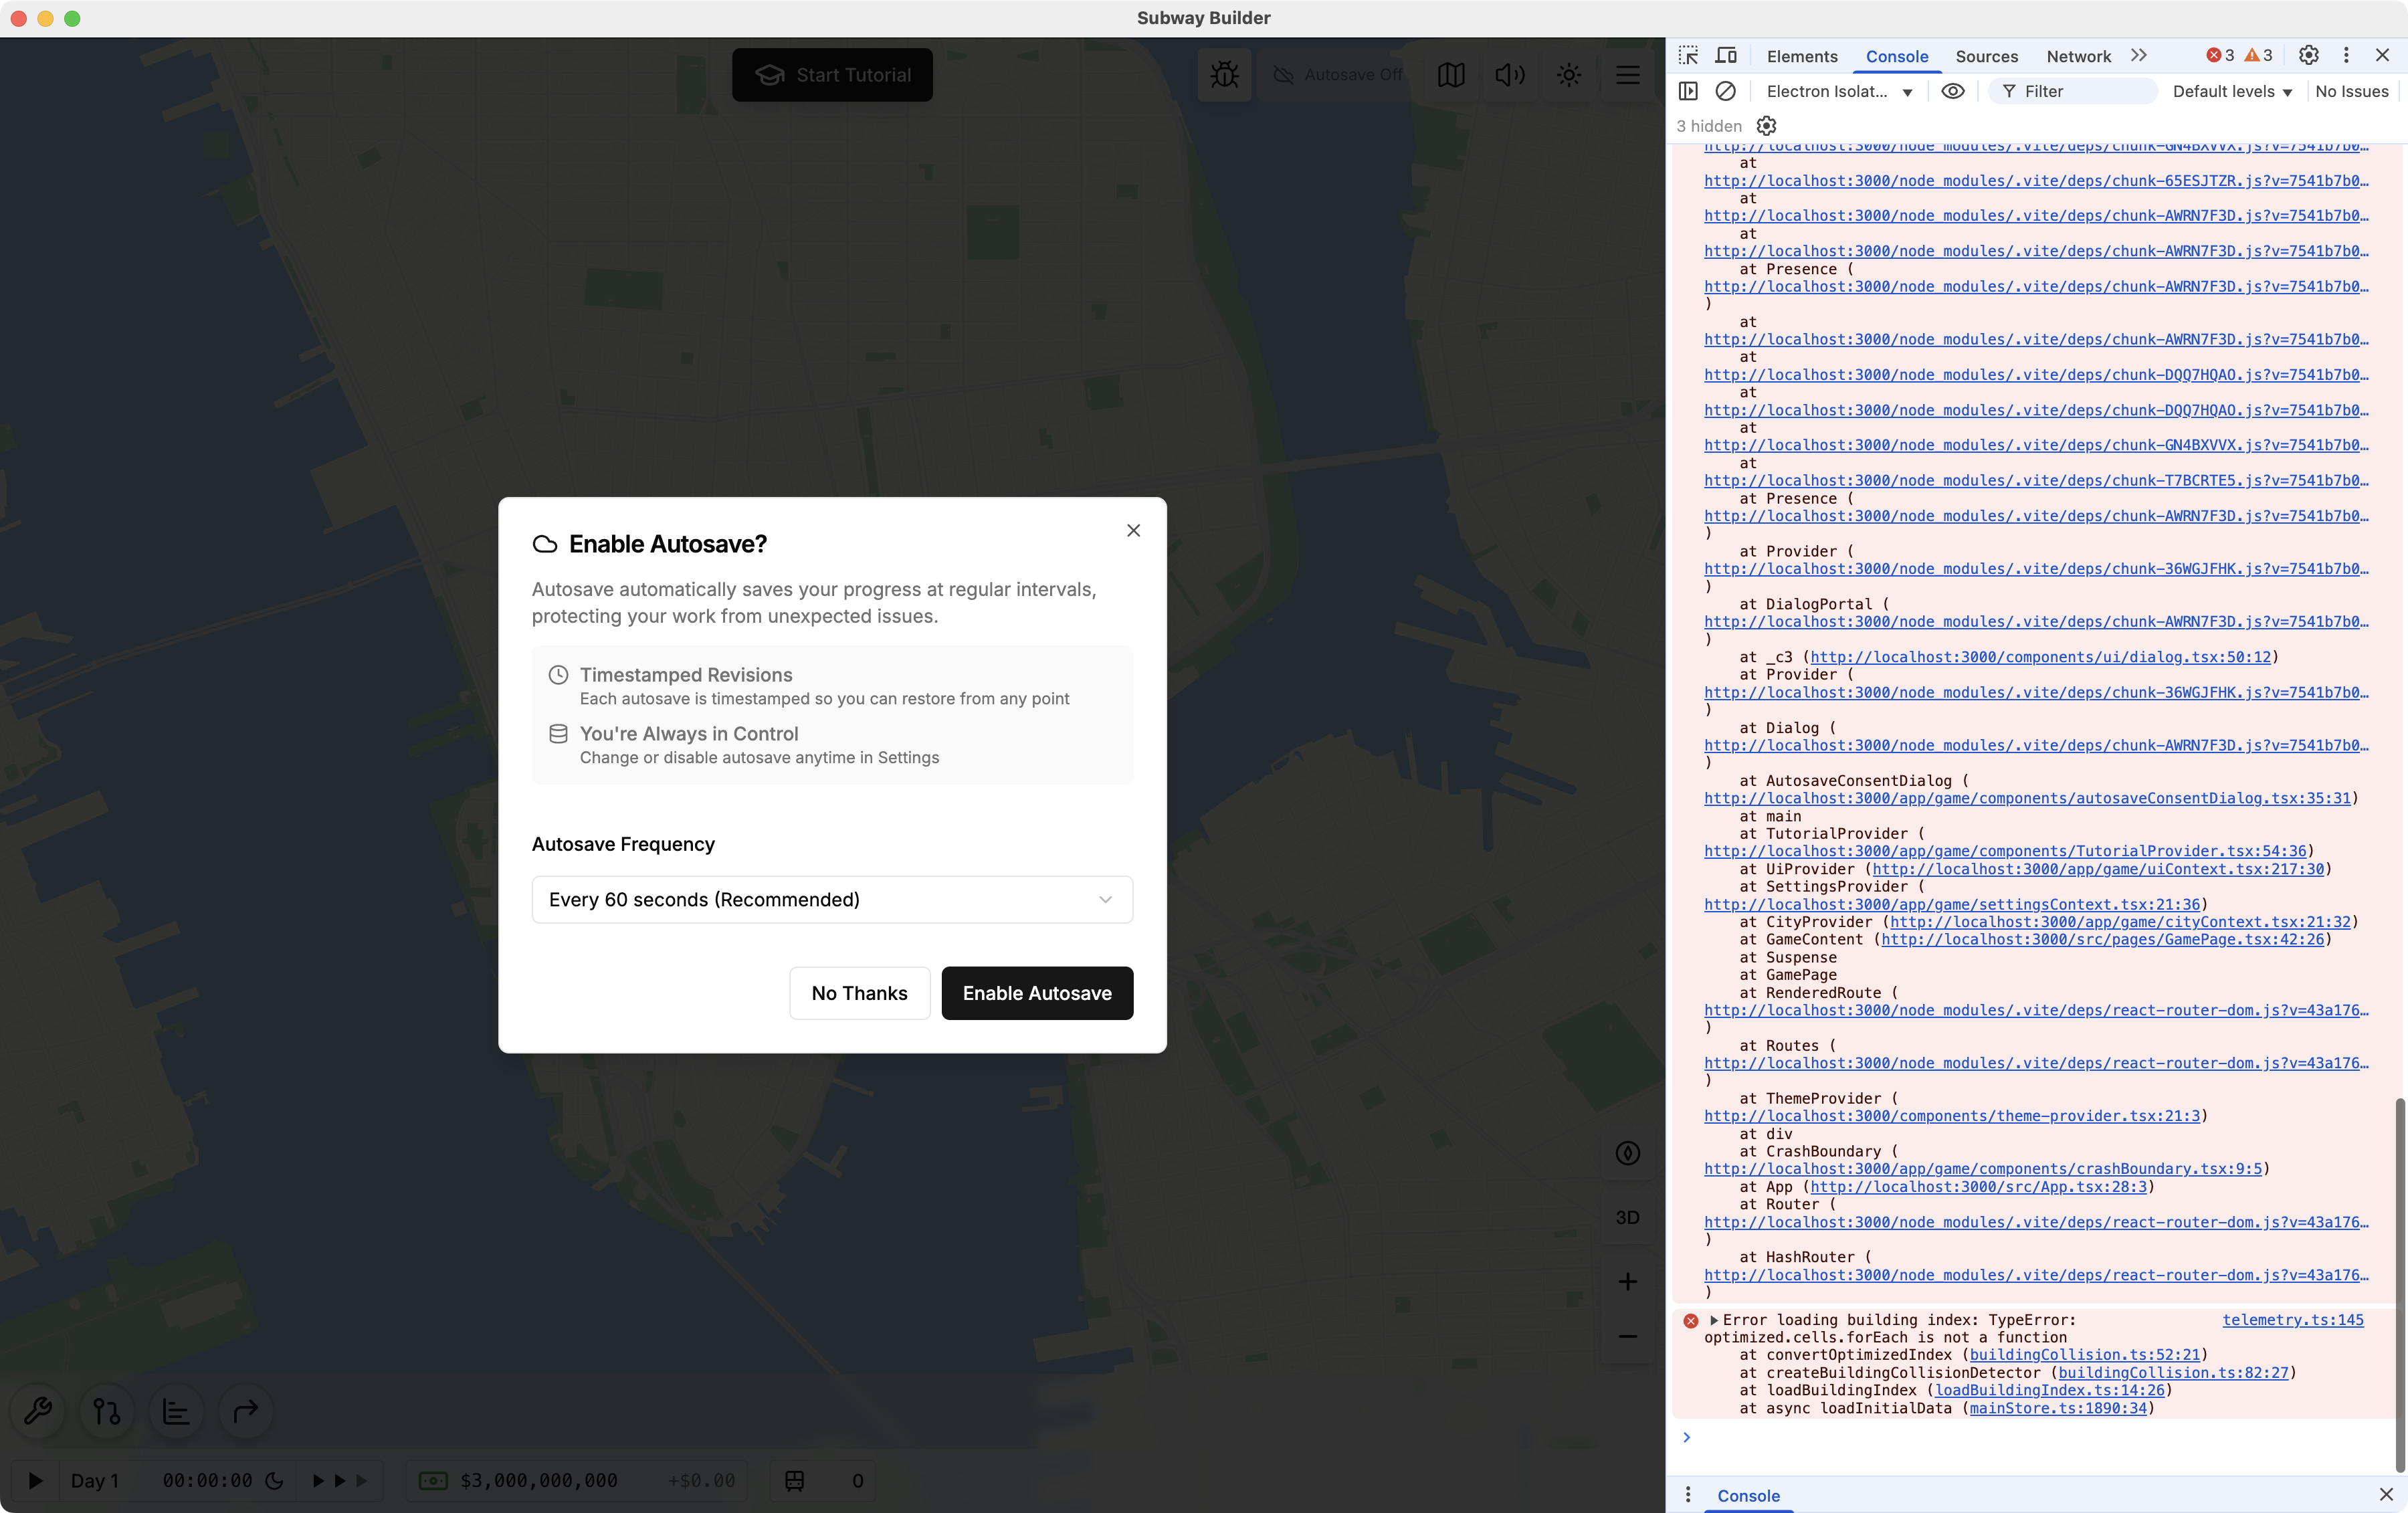Open the map view icon
This screenshot has height=1513, width=2408.
[1451, 74]
